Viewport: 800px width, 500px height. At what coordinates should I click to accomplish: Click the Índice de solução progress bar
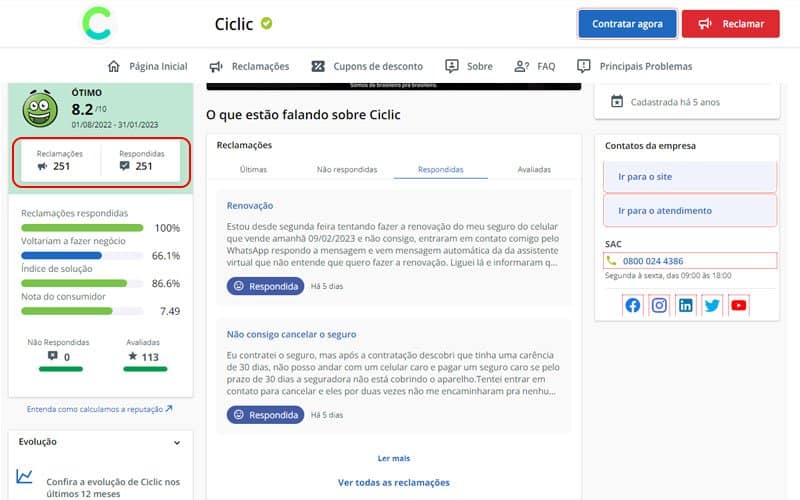click(x=82, y=283)
